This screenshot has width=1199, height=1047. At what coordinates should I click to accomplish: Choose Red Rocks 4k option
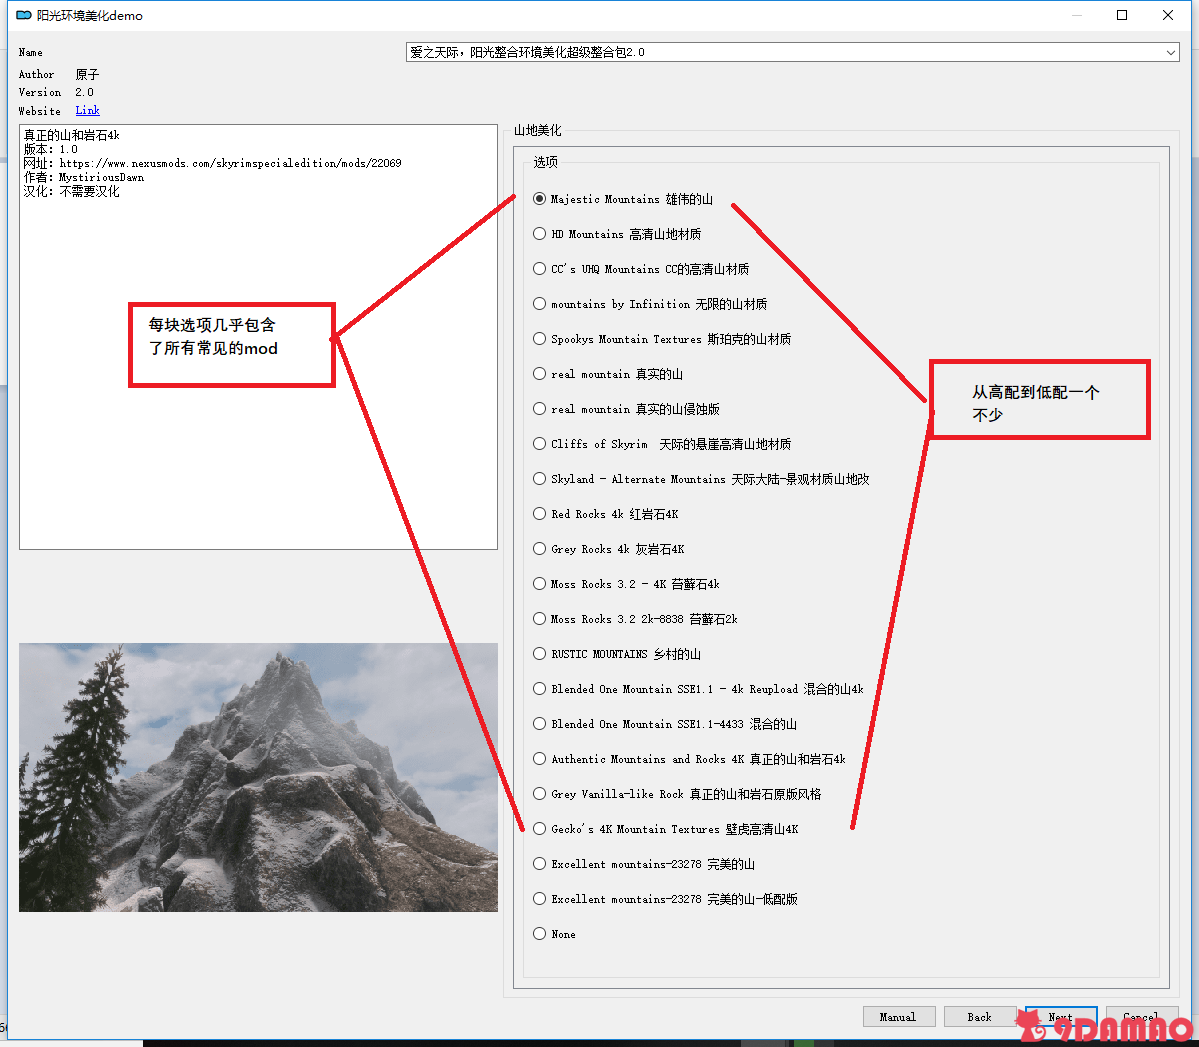pos(540,514)
